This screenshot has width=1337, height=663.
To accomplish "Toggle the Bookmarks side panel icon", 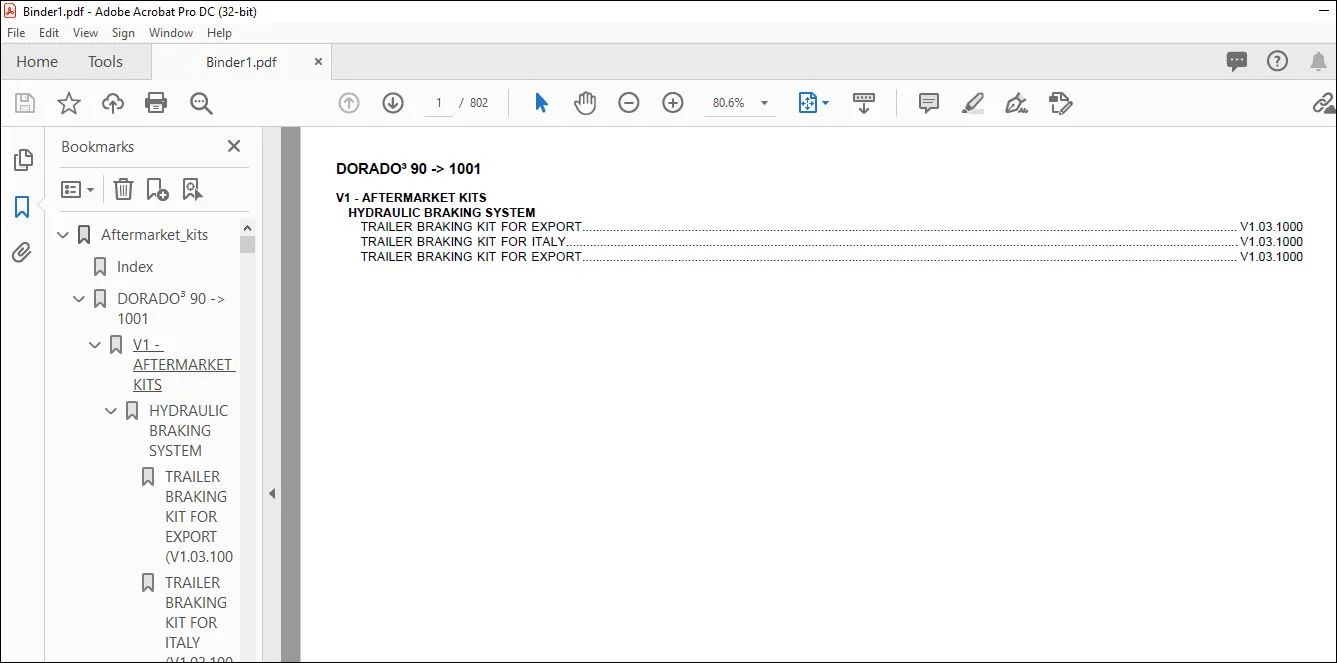I will 22,207.
